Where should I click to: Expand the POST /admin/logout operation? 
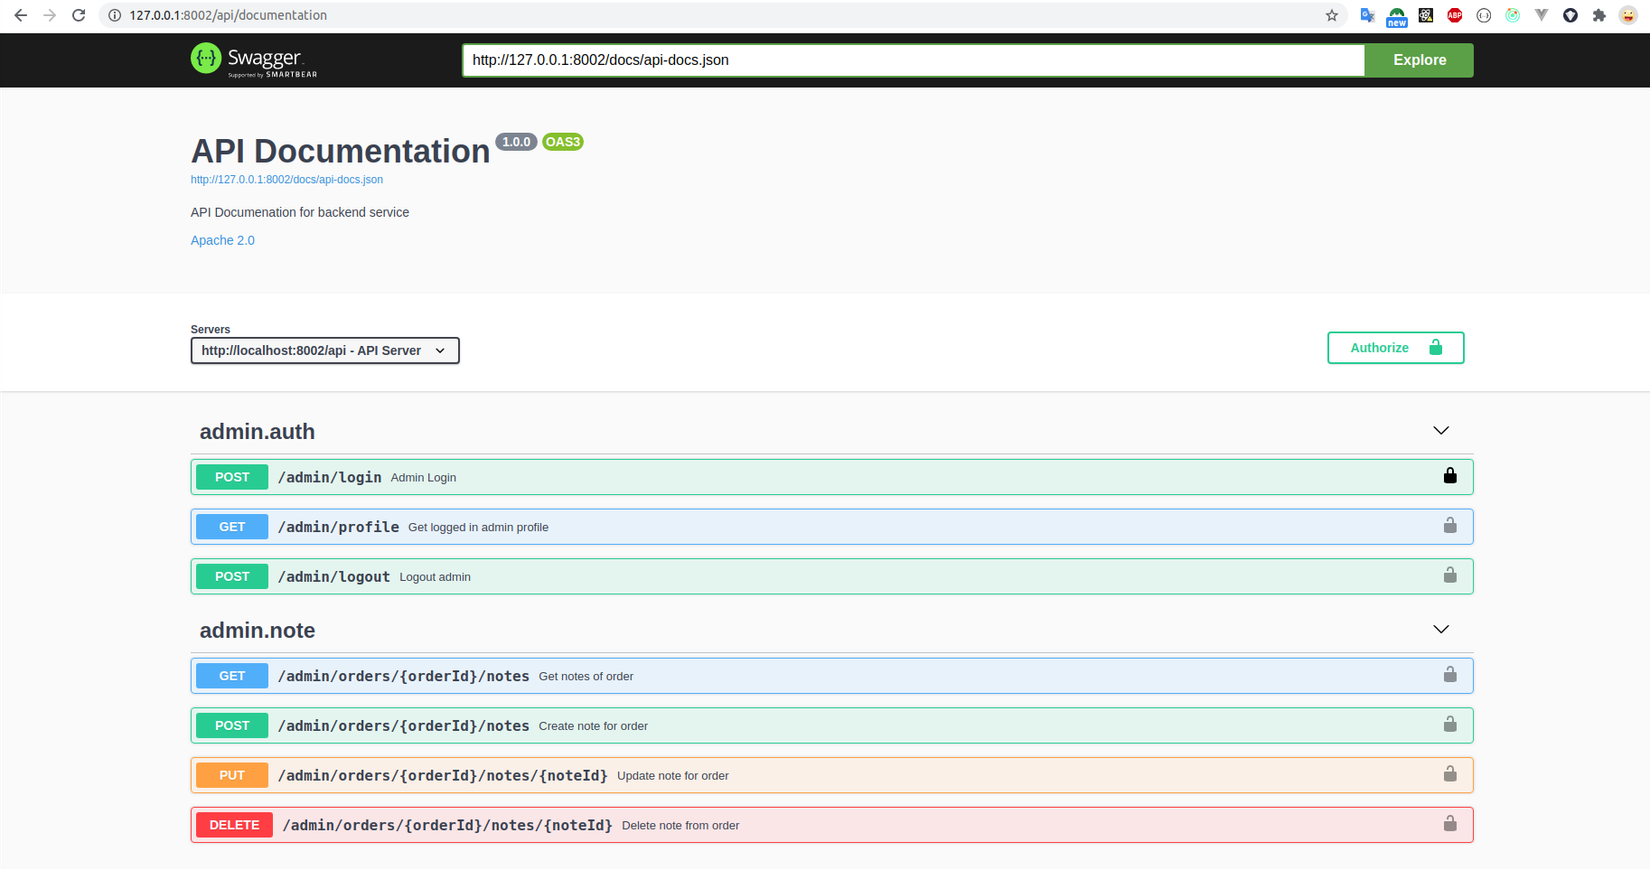[832, 577]
